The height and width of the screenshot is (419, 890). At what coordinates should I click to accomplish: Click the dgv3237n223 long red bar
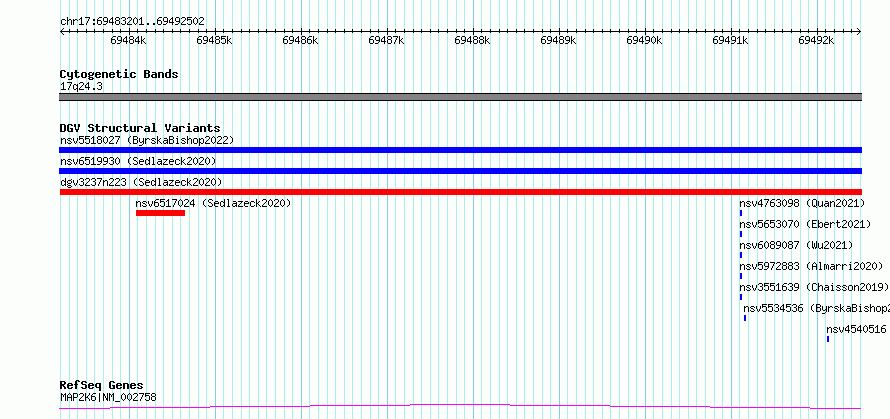460,192
